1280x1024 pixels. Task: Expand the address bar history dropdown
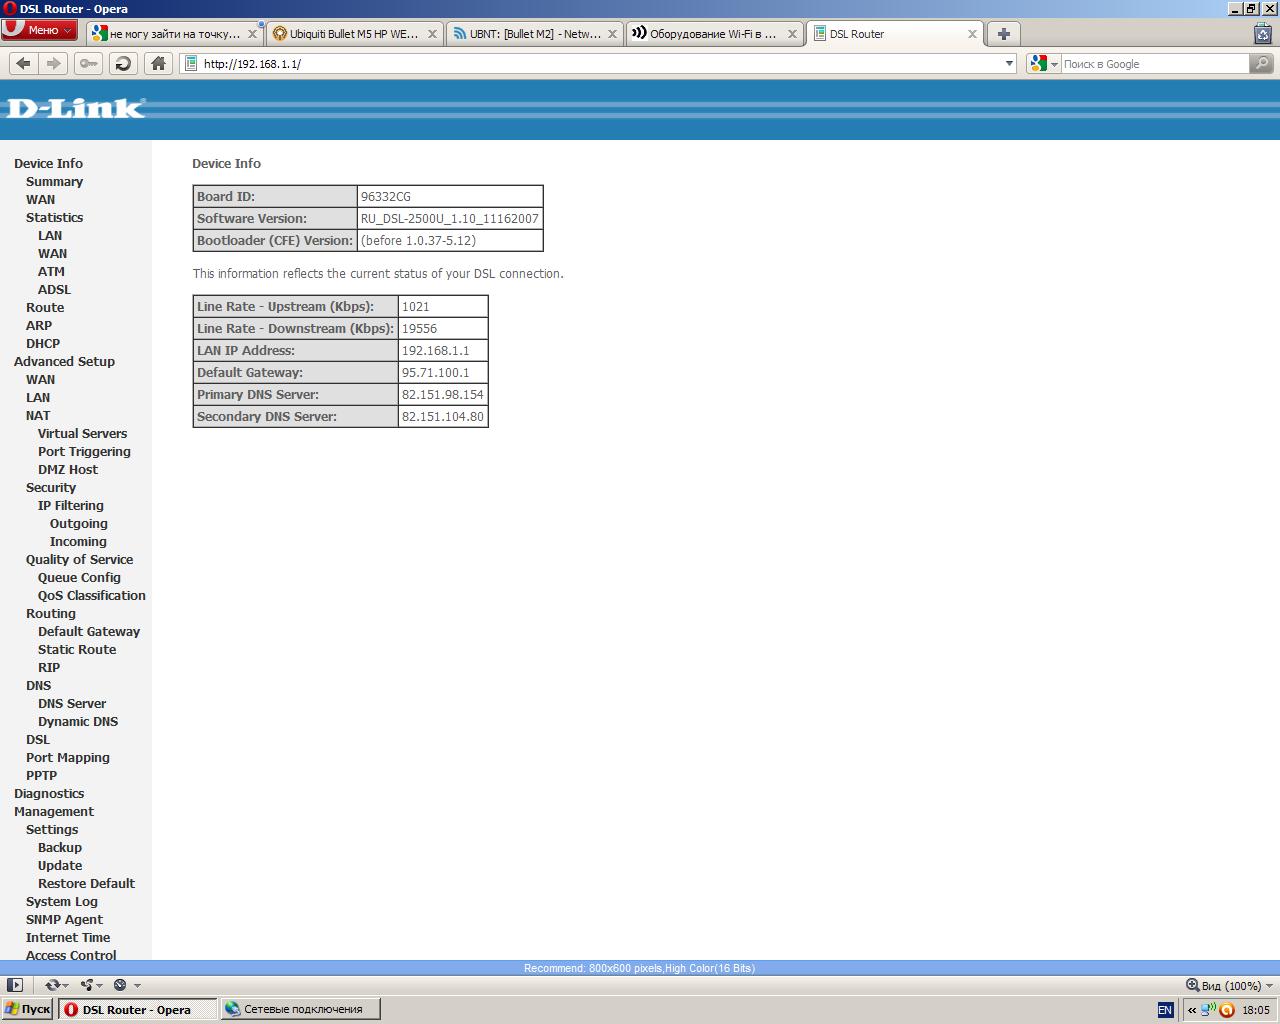[1009, 63]
